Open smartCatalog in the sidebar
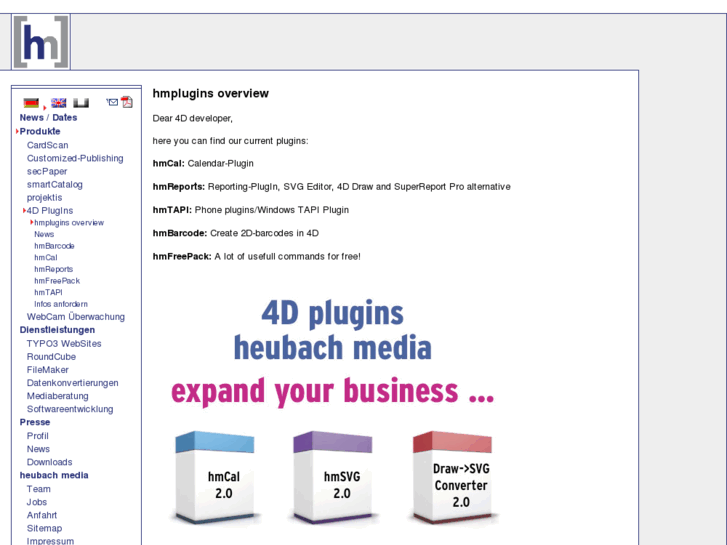The height and width of the screenshot is (545, 727). pyautogui.click(x=55, y=184)
